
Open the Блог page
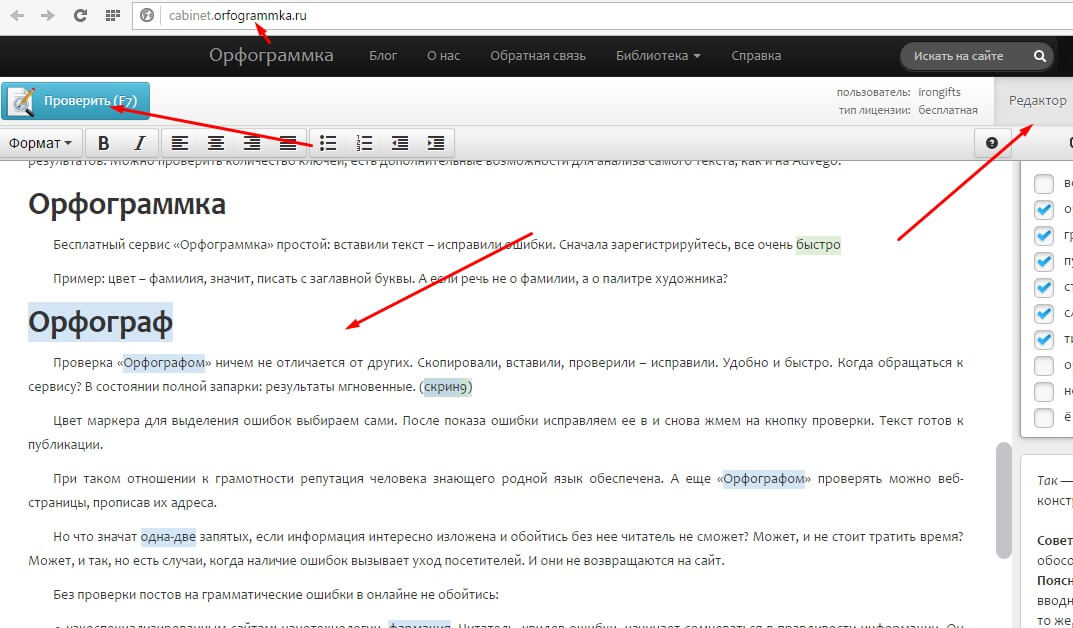(x=383, y=56)
